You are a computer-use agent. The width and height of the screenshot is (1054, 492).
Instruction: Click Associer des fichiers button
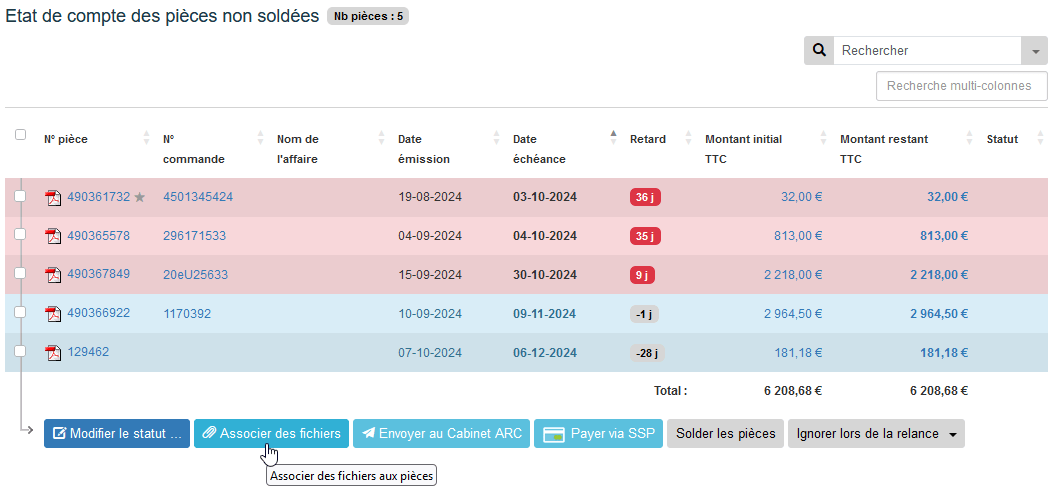click(271, 434)
